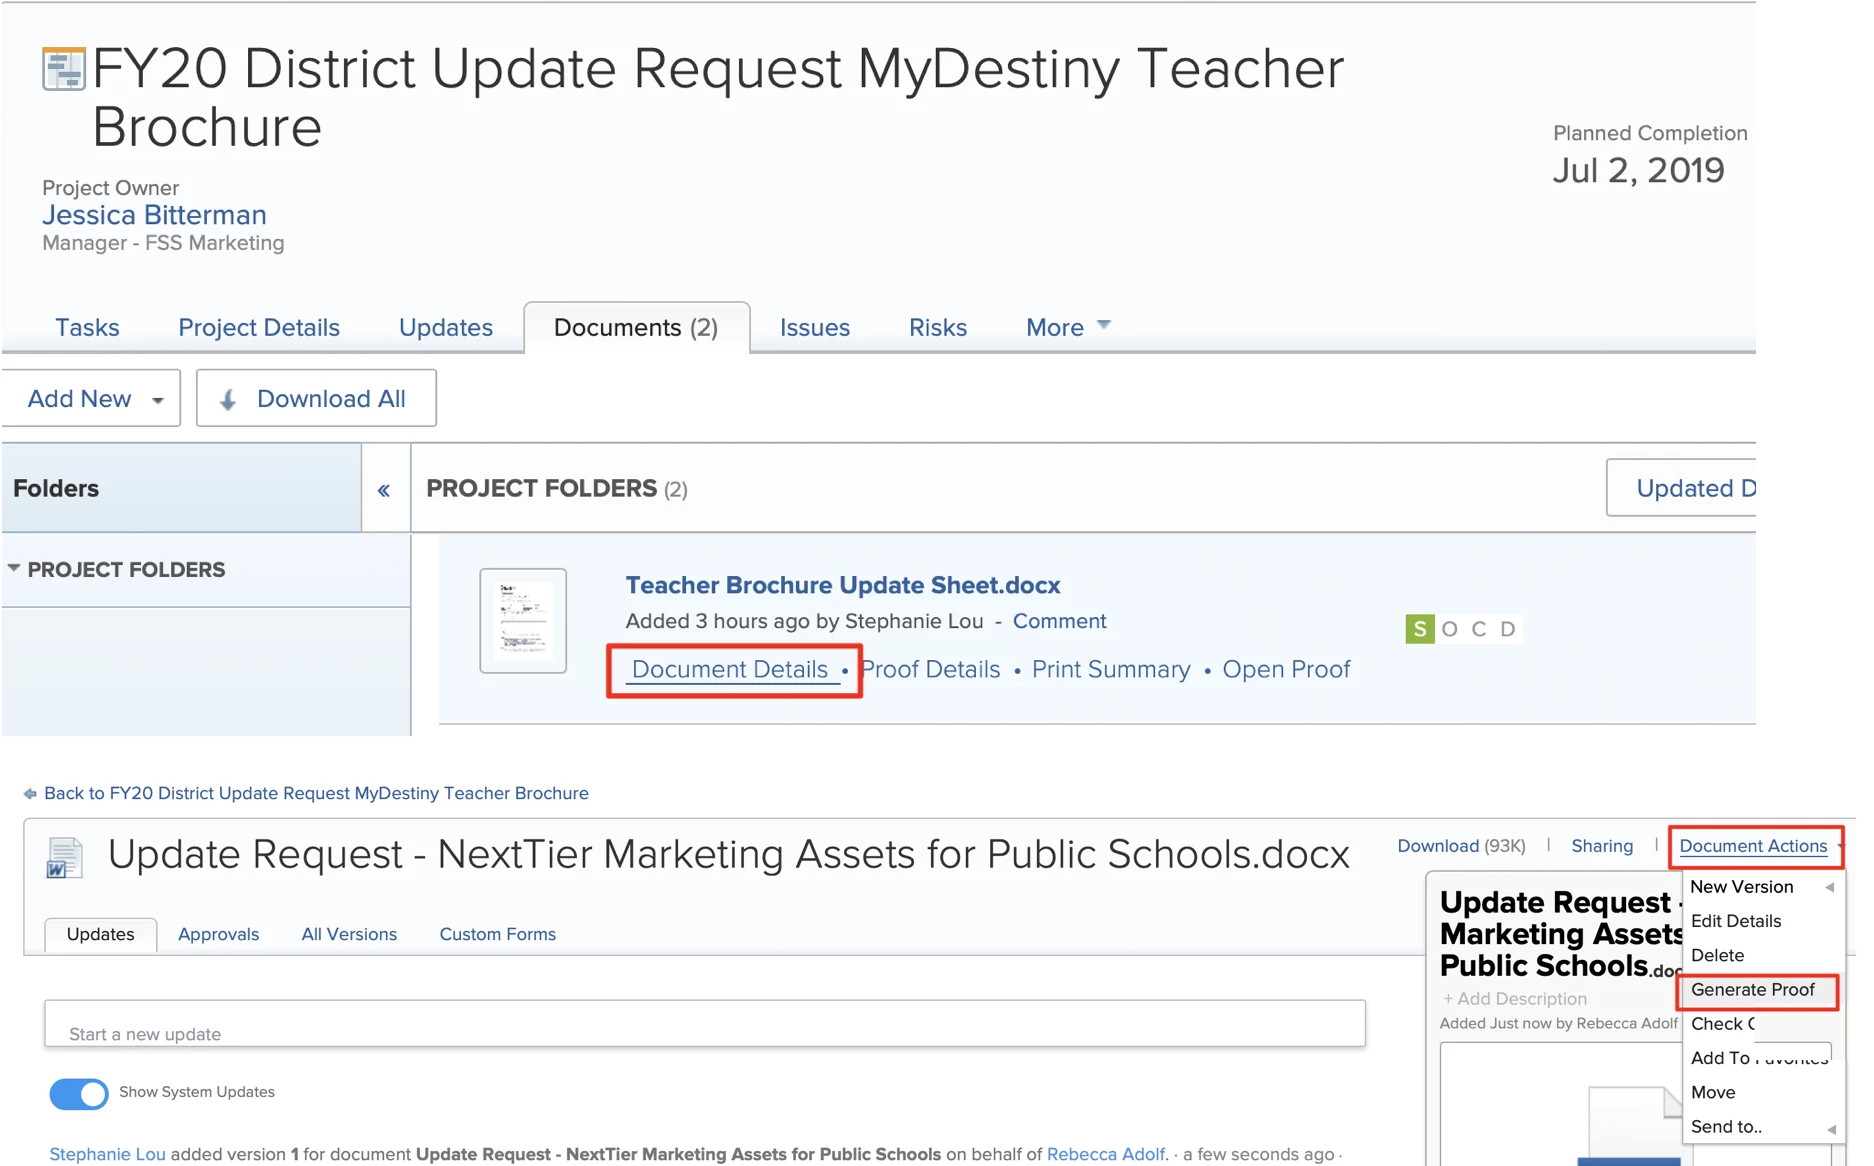Choose Delete from Document Actions menu
The image size is (1874, 1166).
coord(1718,955)
